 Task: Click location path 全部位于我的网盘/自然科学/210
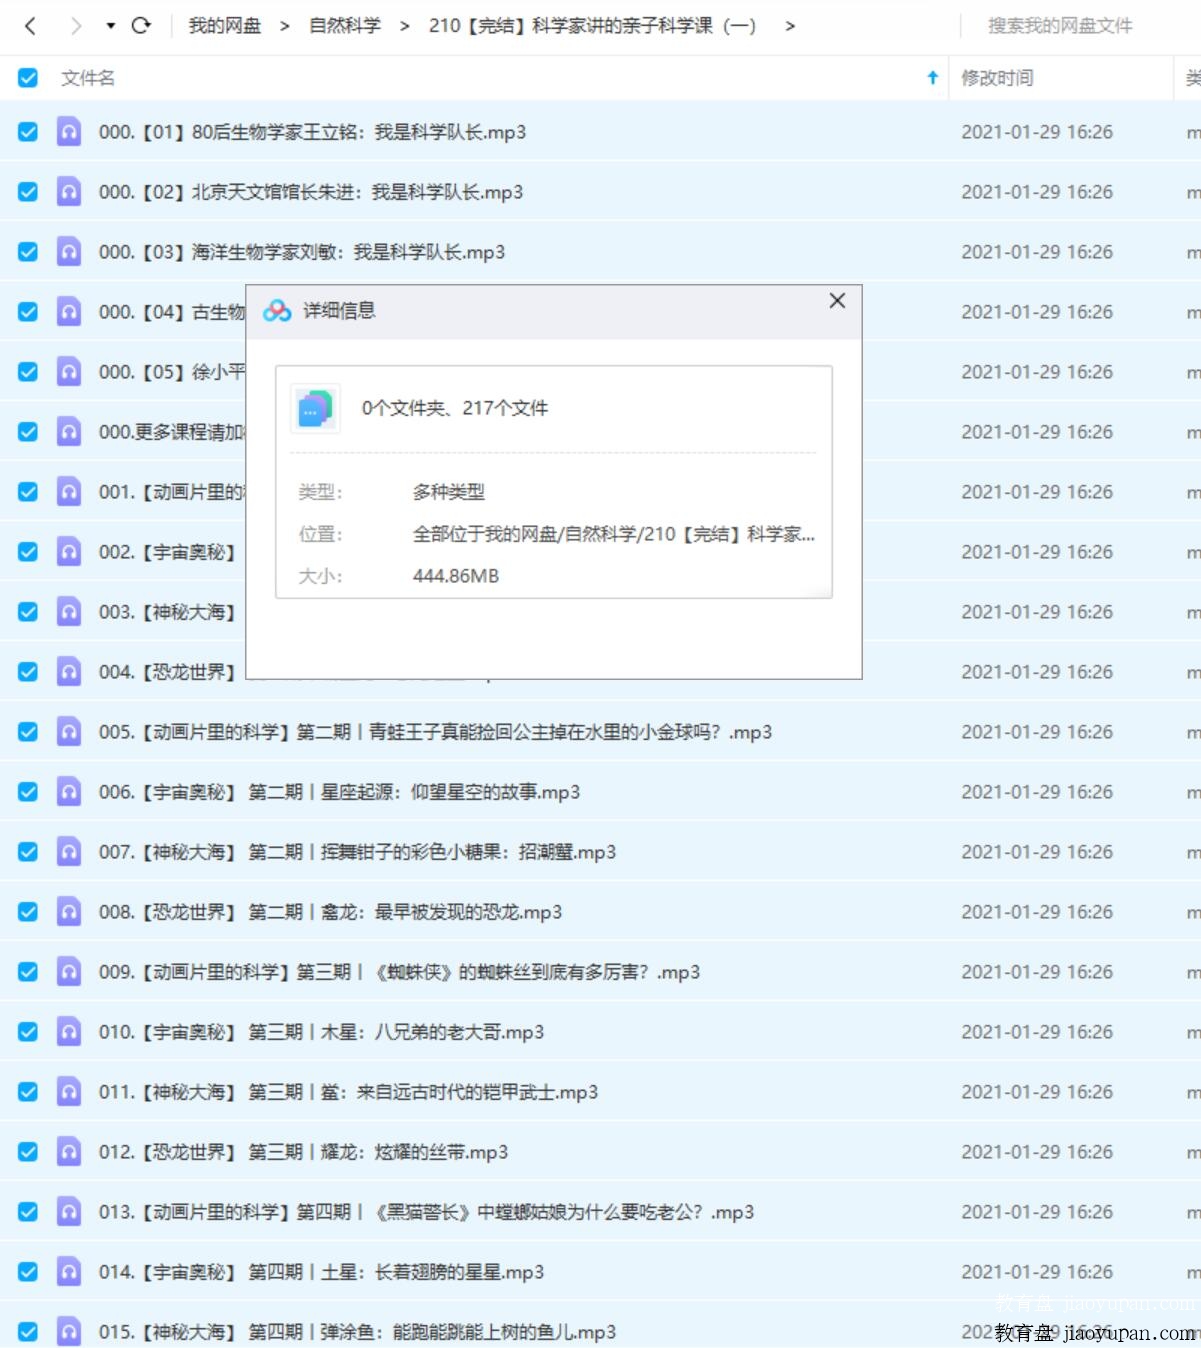click(614, 534)
